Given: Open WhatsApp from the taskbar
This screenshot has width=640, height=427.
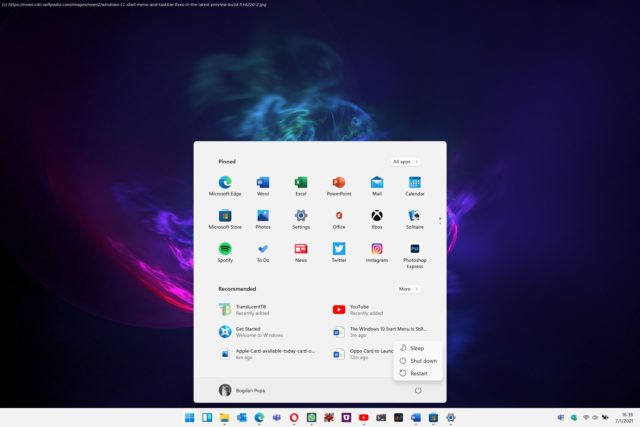Looking at the screenshot, I should 311,418.
